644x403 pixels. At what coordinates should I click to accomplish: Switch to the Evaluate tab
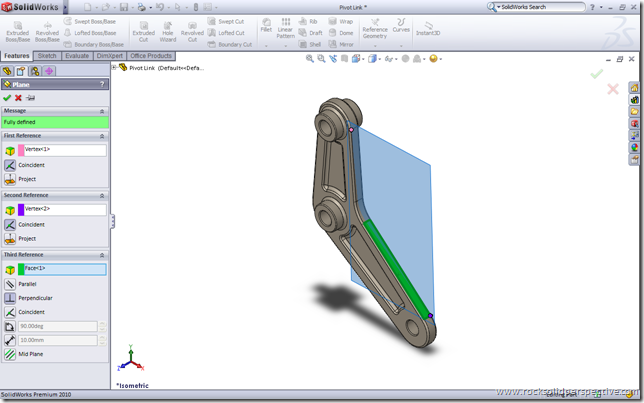coord(77,56)
